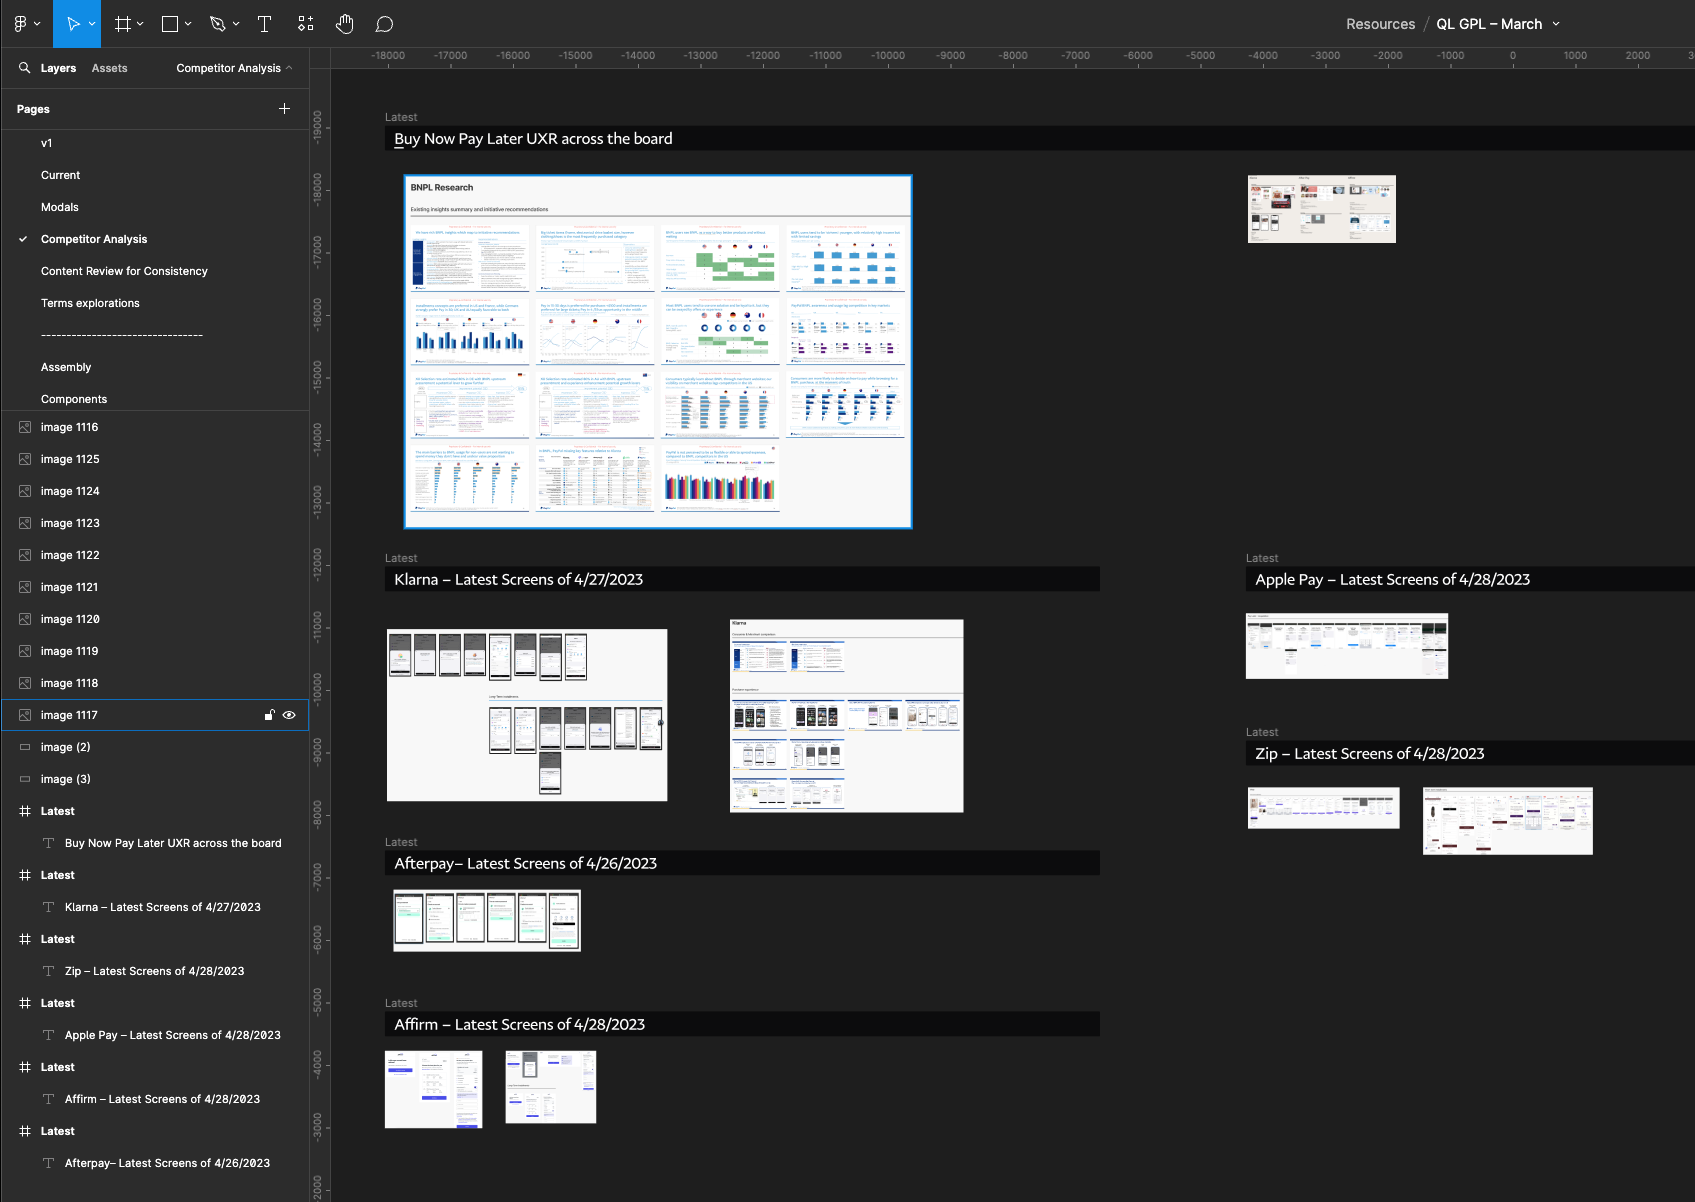This screenshot has height=1202, width=1695.
Task: Expand the Move tools dropdown arrow
Action: tap(92, 24)
